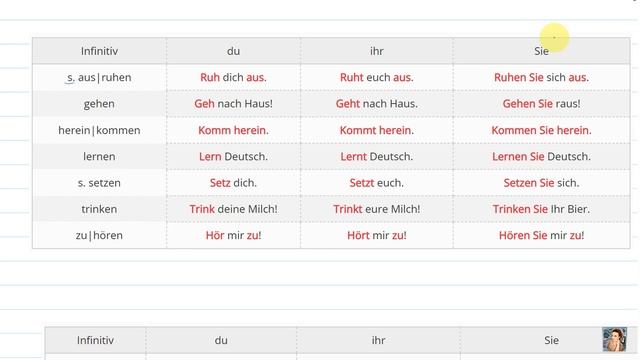Click the 'Infinitiv' header in top table

coord(99,51)
